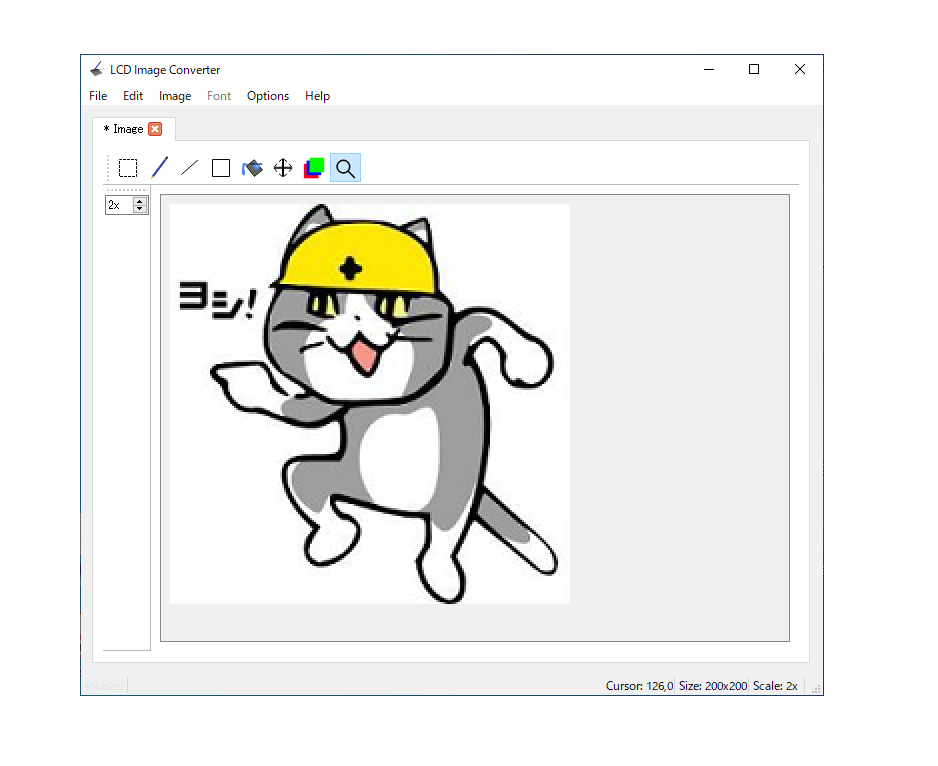
Task: Select the Pen drawing tool
Action: (x=159, y=168)
